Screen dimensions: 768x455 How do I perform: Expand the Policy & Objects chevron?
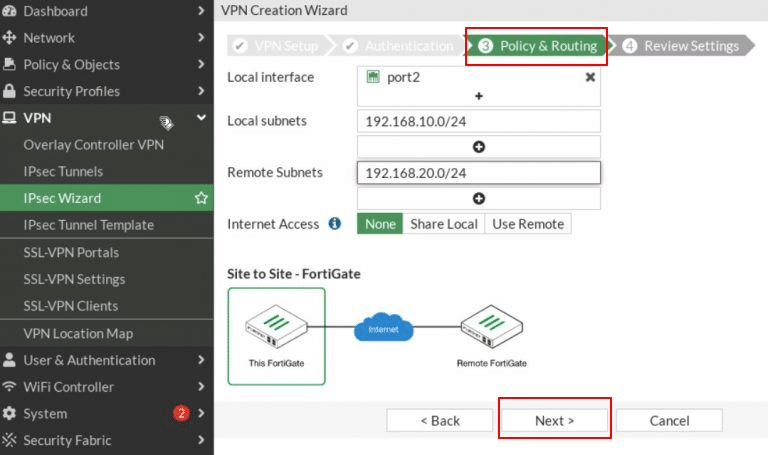coord(201,64)
